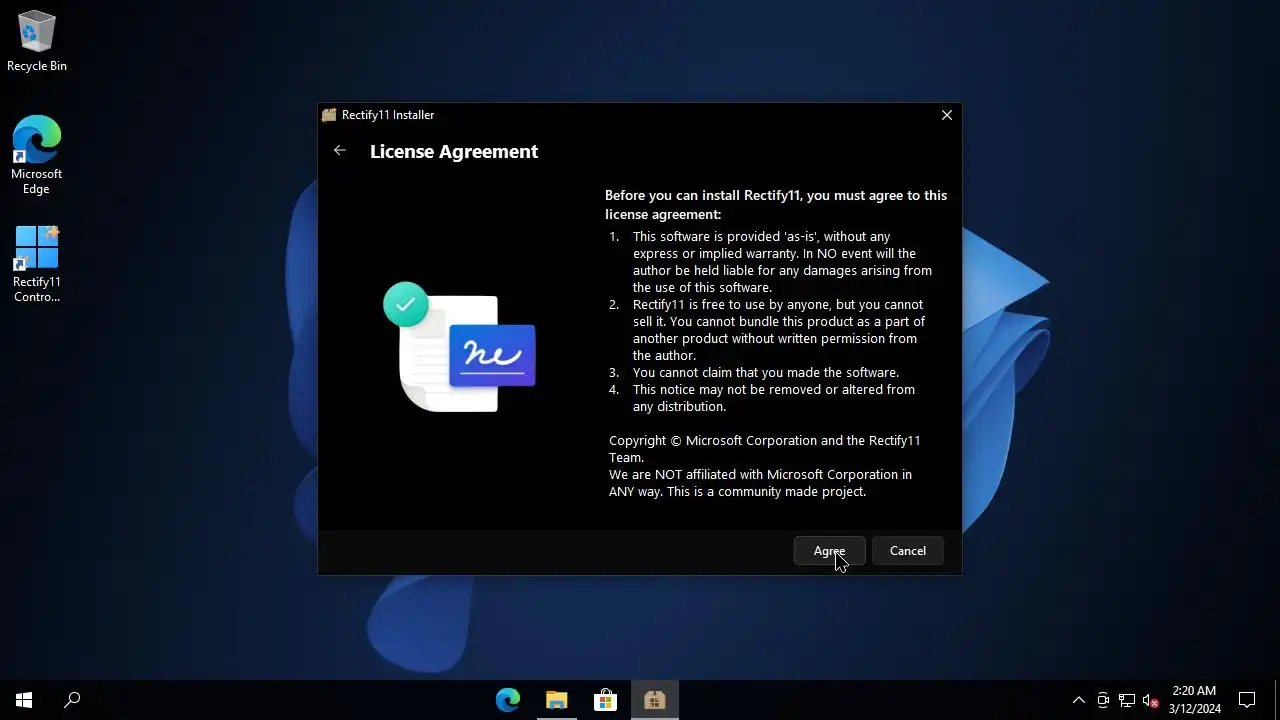The height and width of the screenshot is (720, 1280).
Task: Select the Rectify11 Control Center desktop shortcut
Action: coord(37,264)
